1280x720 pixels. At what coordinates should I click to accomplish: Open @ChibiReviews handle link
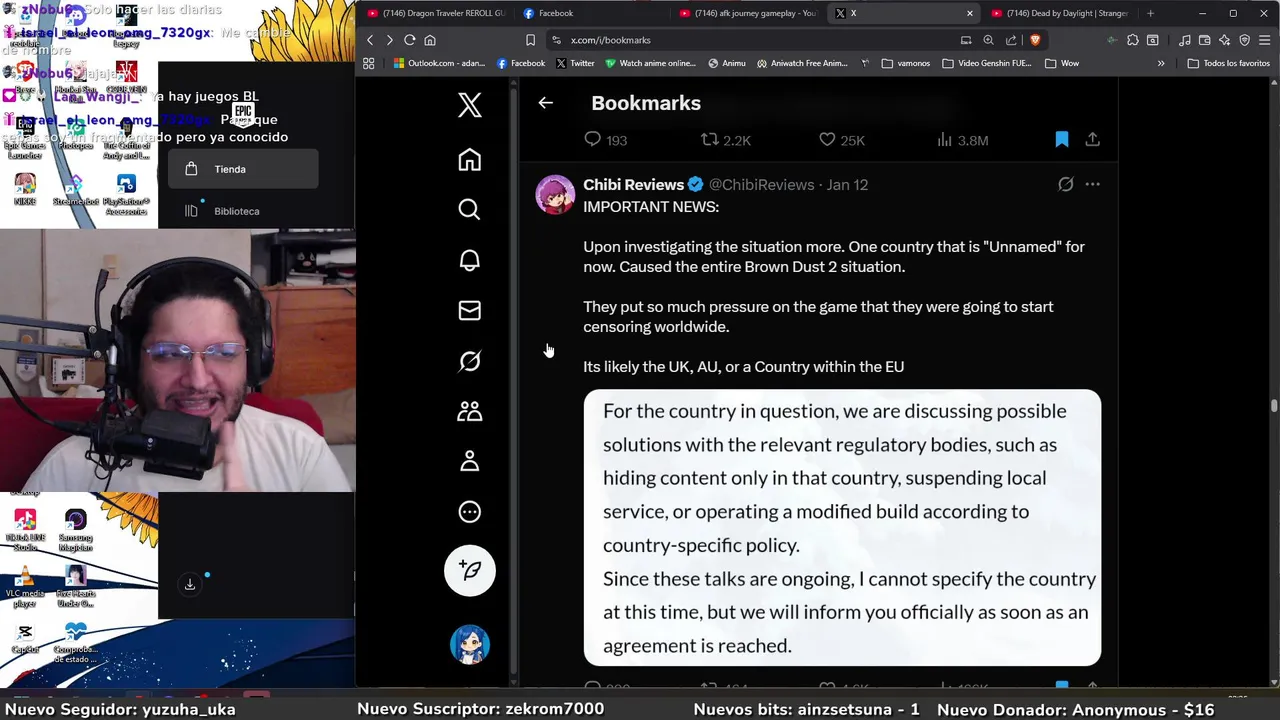pos(761,184)
